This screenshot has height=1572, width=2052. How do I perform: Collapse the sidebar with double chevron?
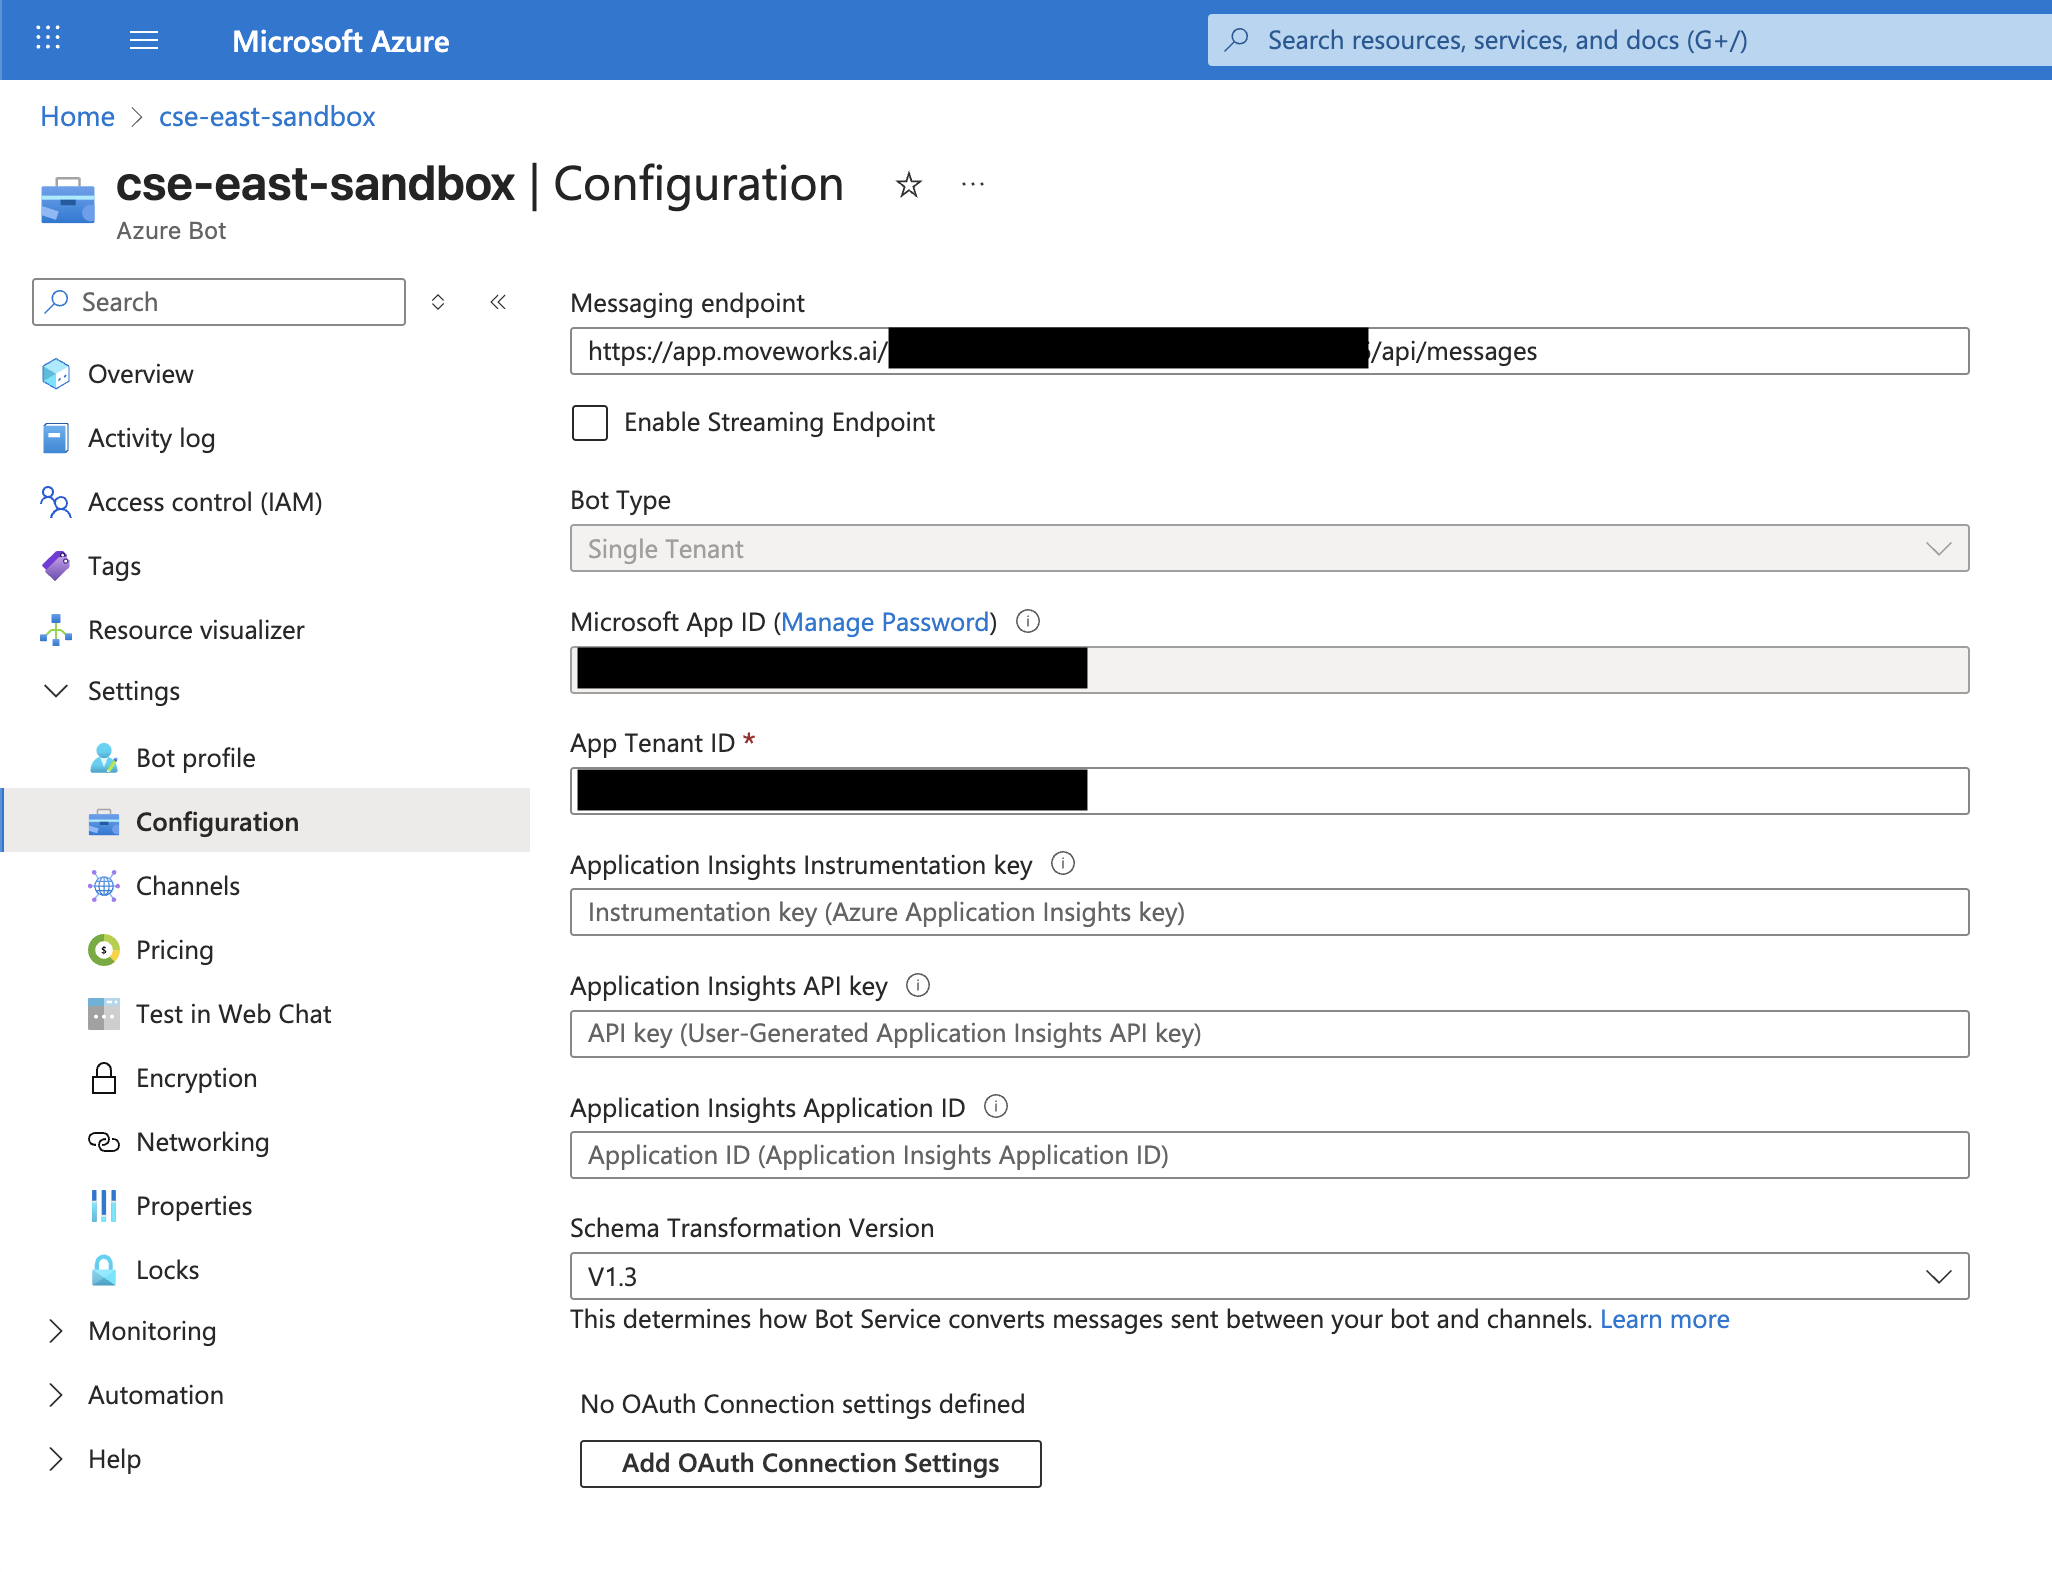(498, 302)
